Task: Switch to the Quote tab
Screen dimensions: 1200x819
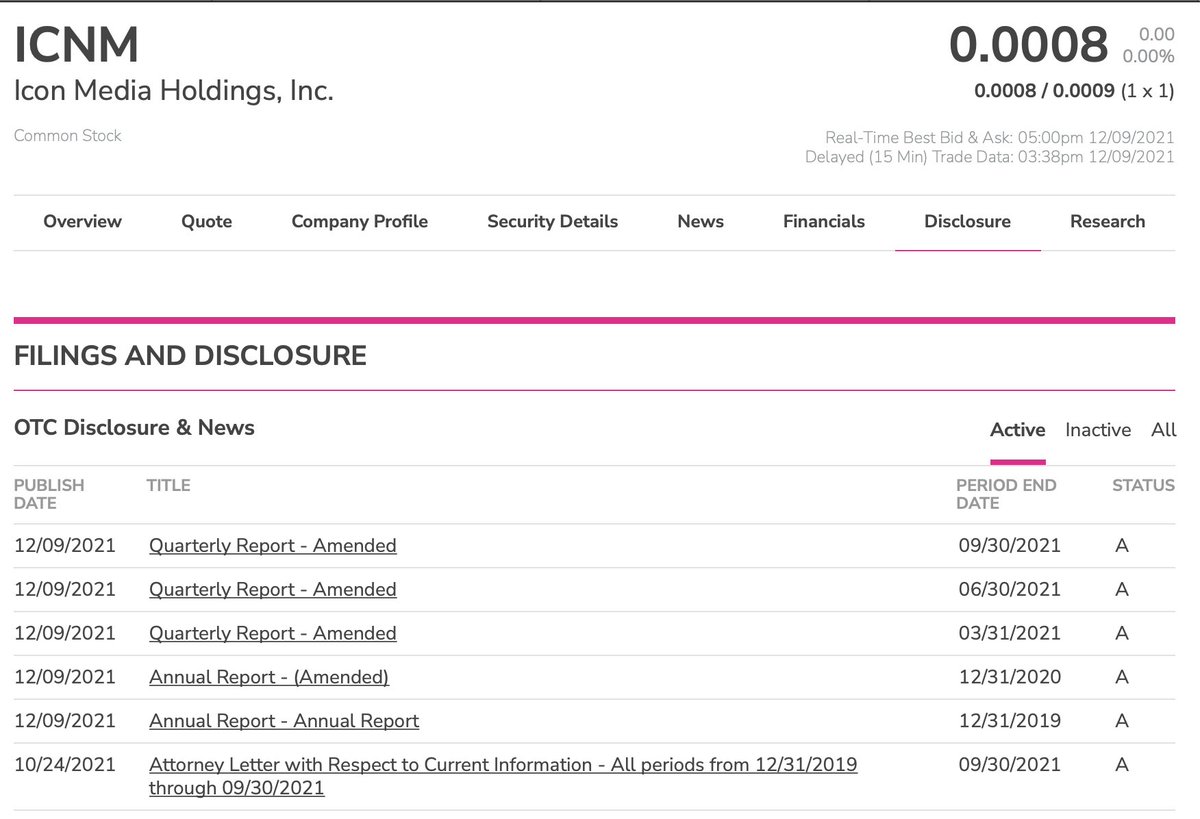Action: 207,222
